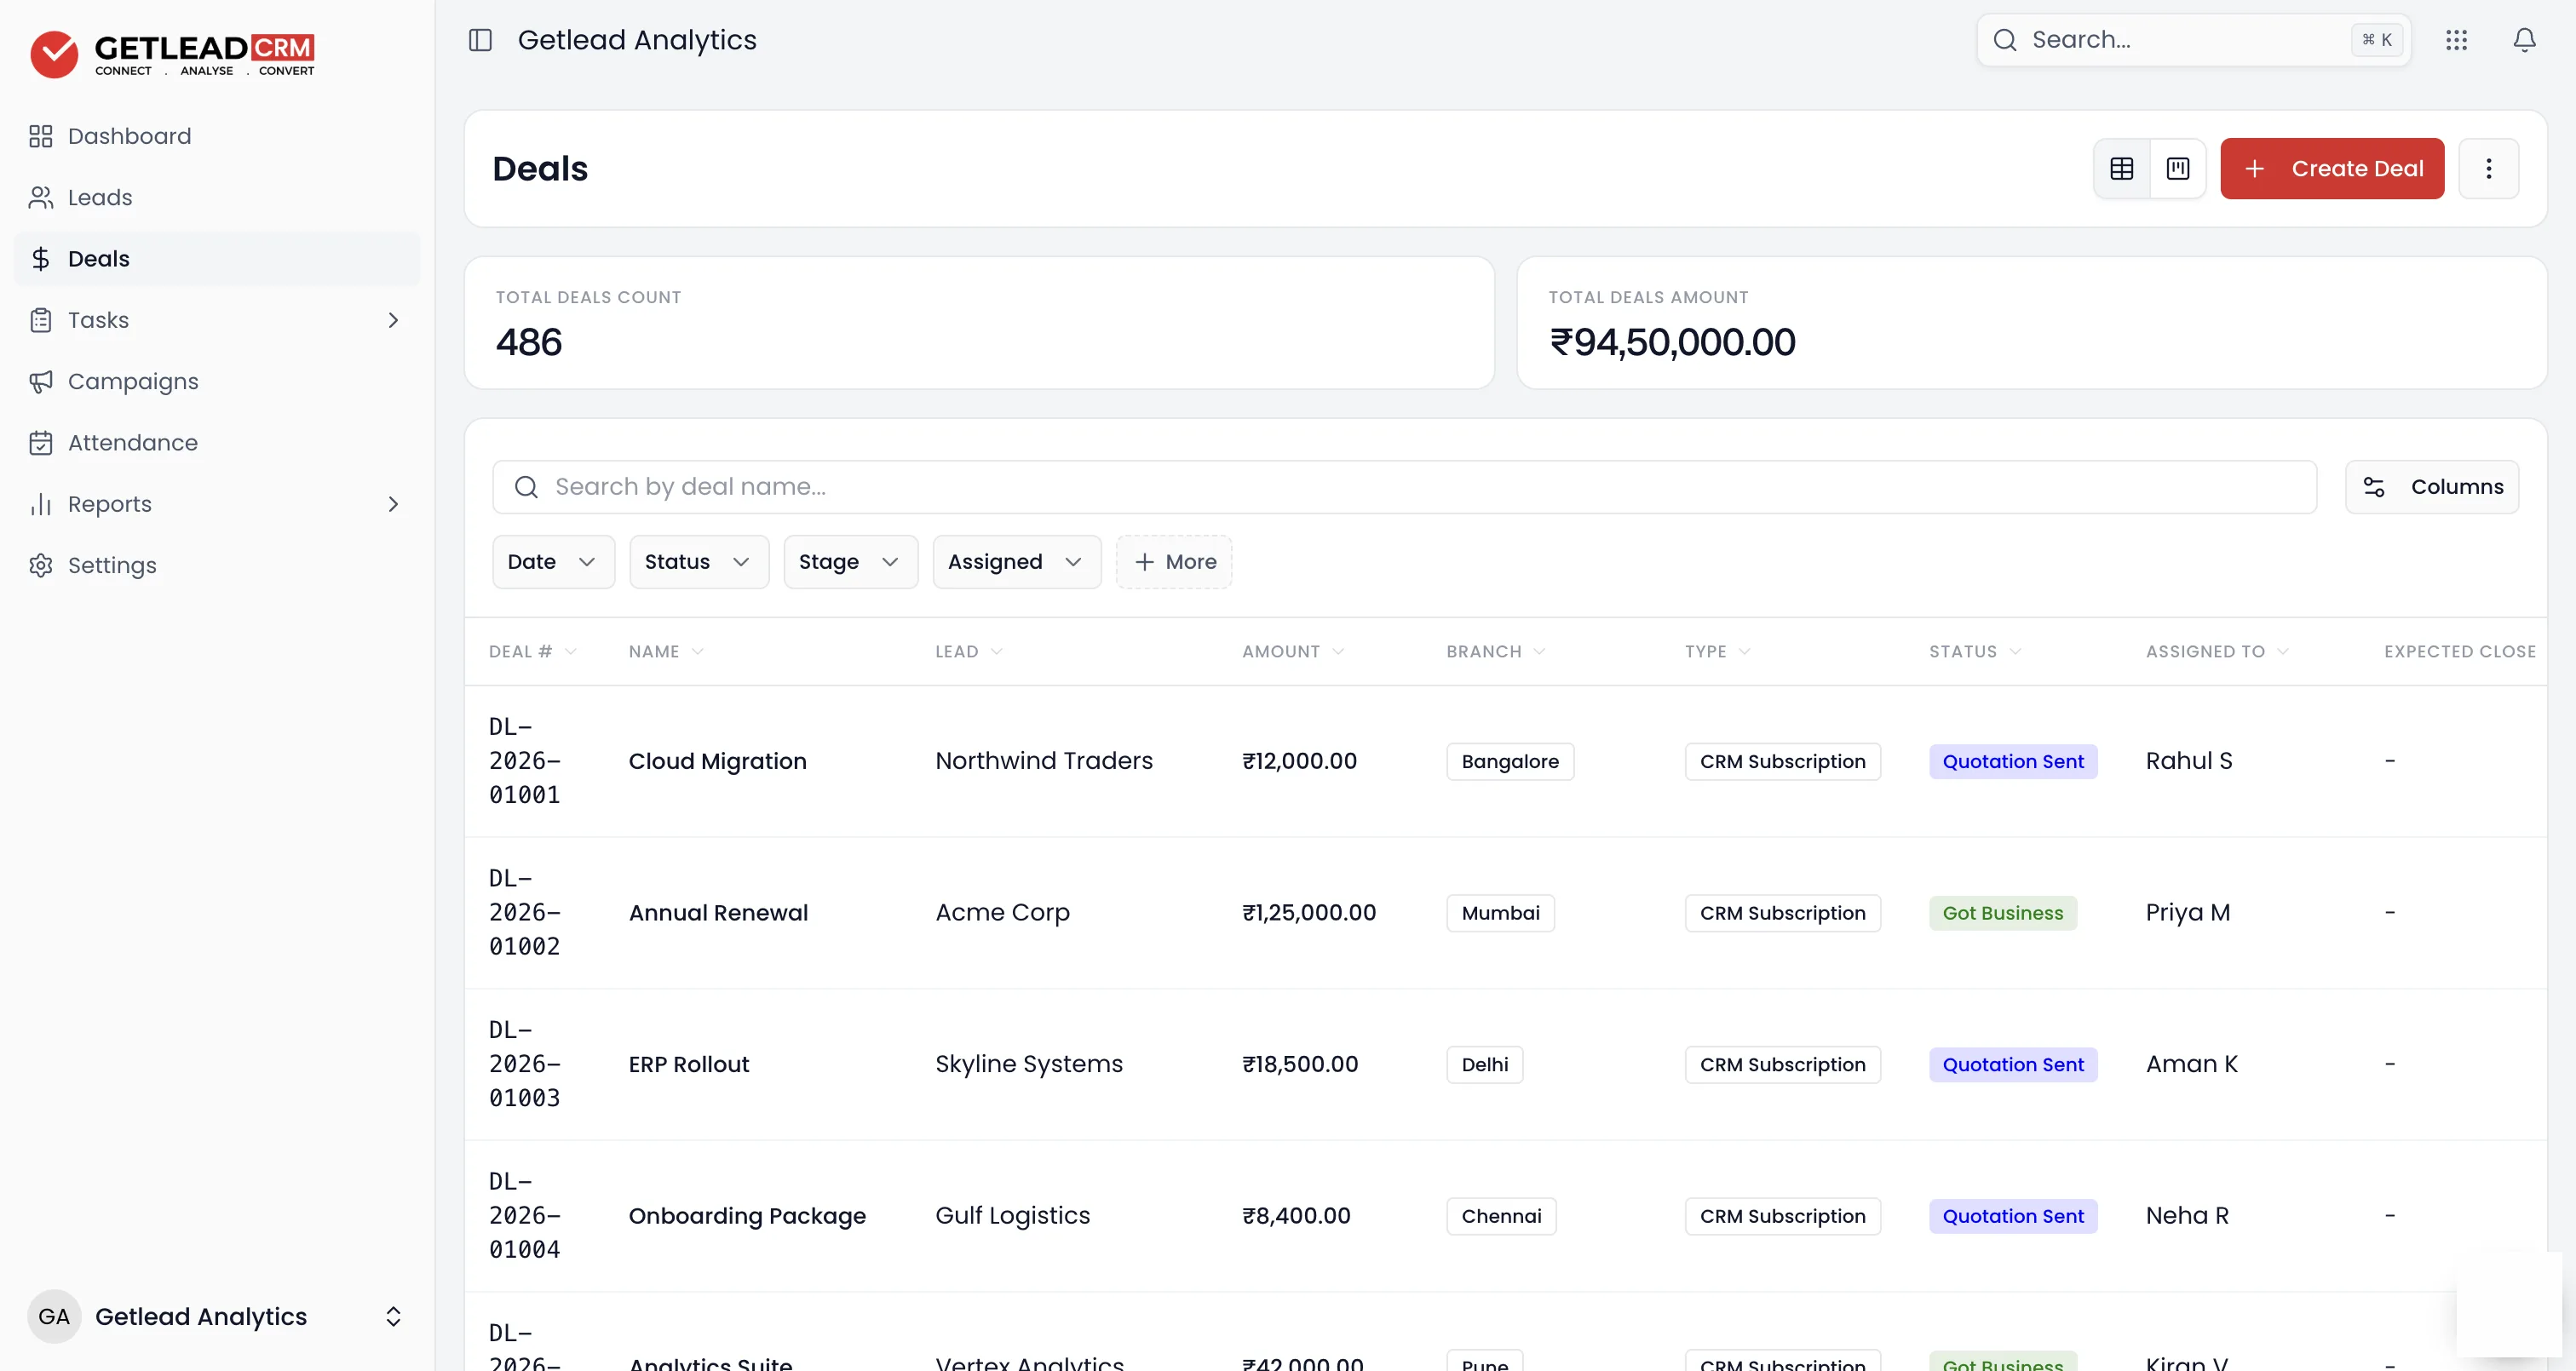Sort by the NAME column header
Screen dimensions: 2576x1371
(x=666, y=652)
